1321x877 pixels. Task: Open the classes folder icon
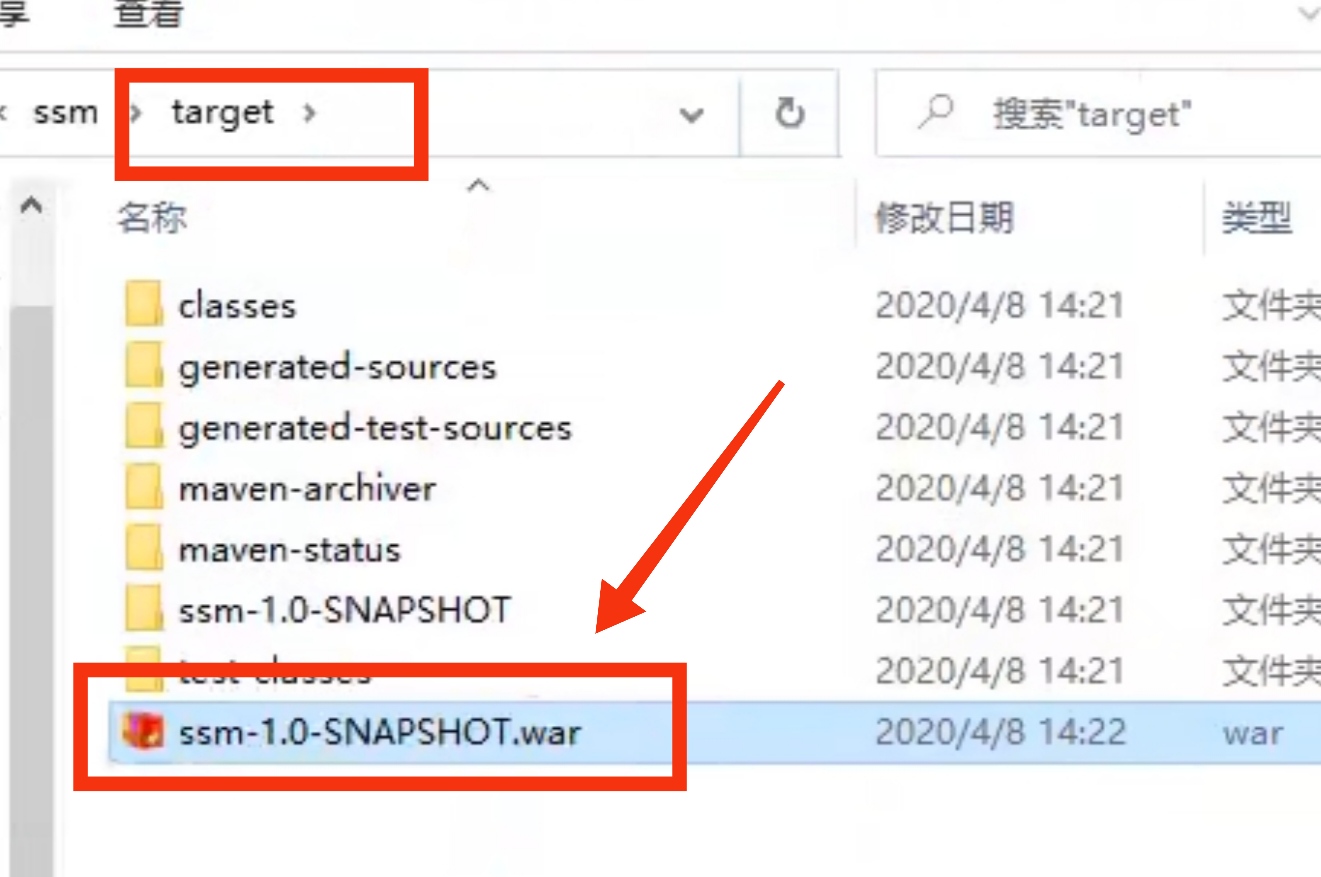click(x=144, y=305)
